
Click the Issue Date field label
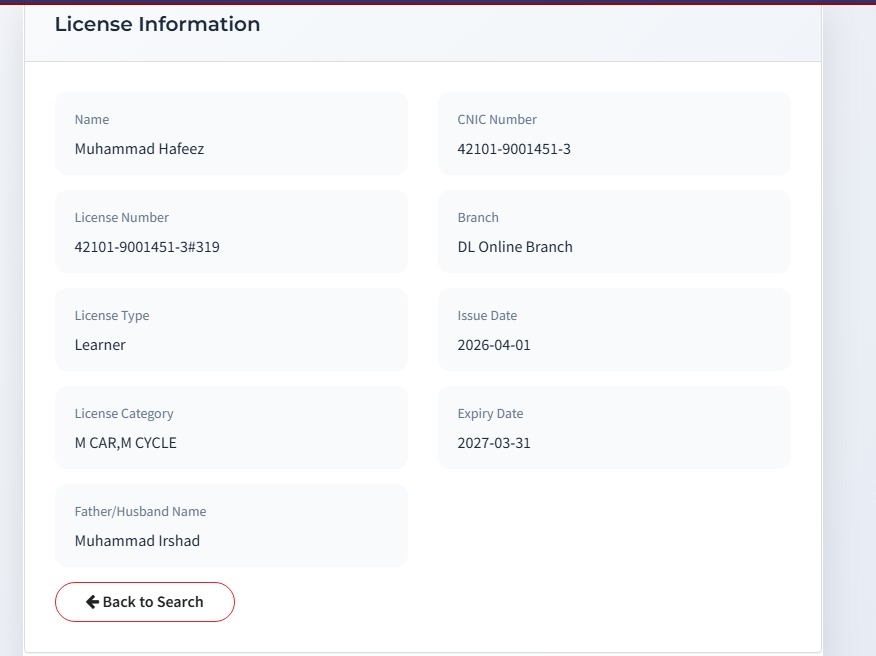click(x=487, y=316)
